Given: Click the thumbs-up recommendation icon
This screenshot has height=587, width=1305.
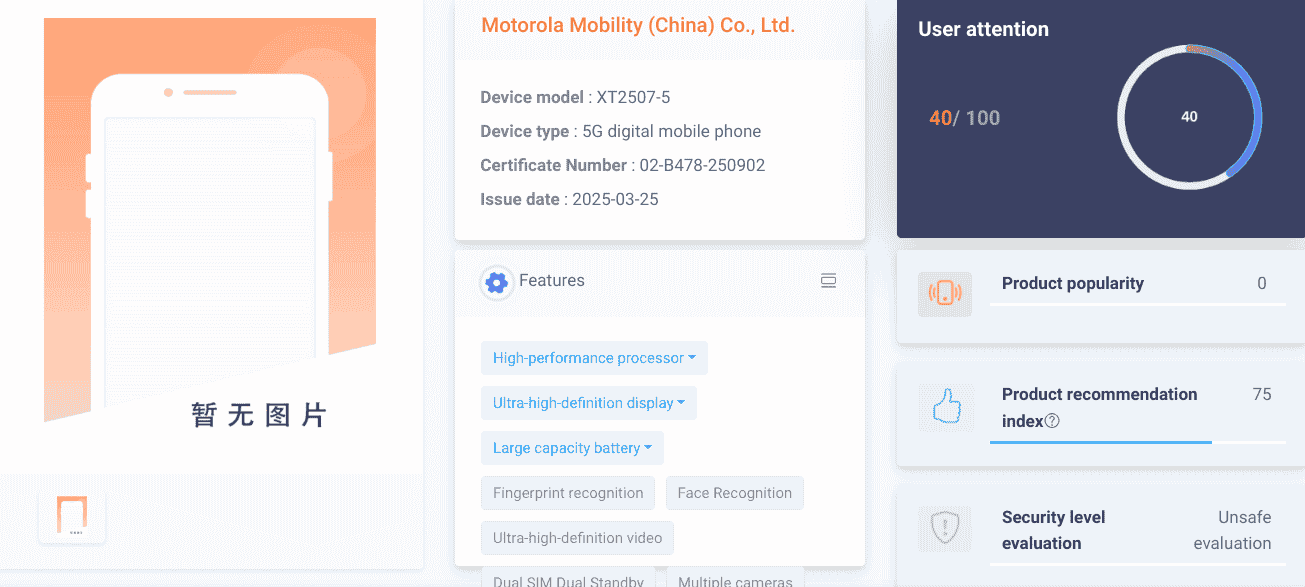Looking at the screenshot, I should [945, 406].
